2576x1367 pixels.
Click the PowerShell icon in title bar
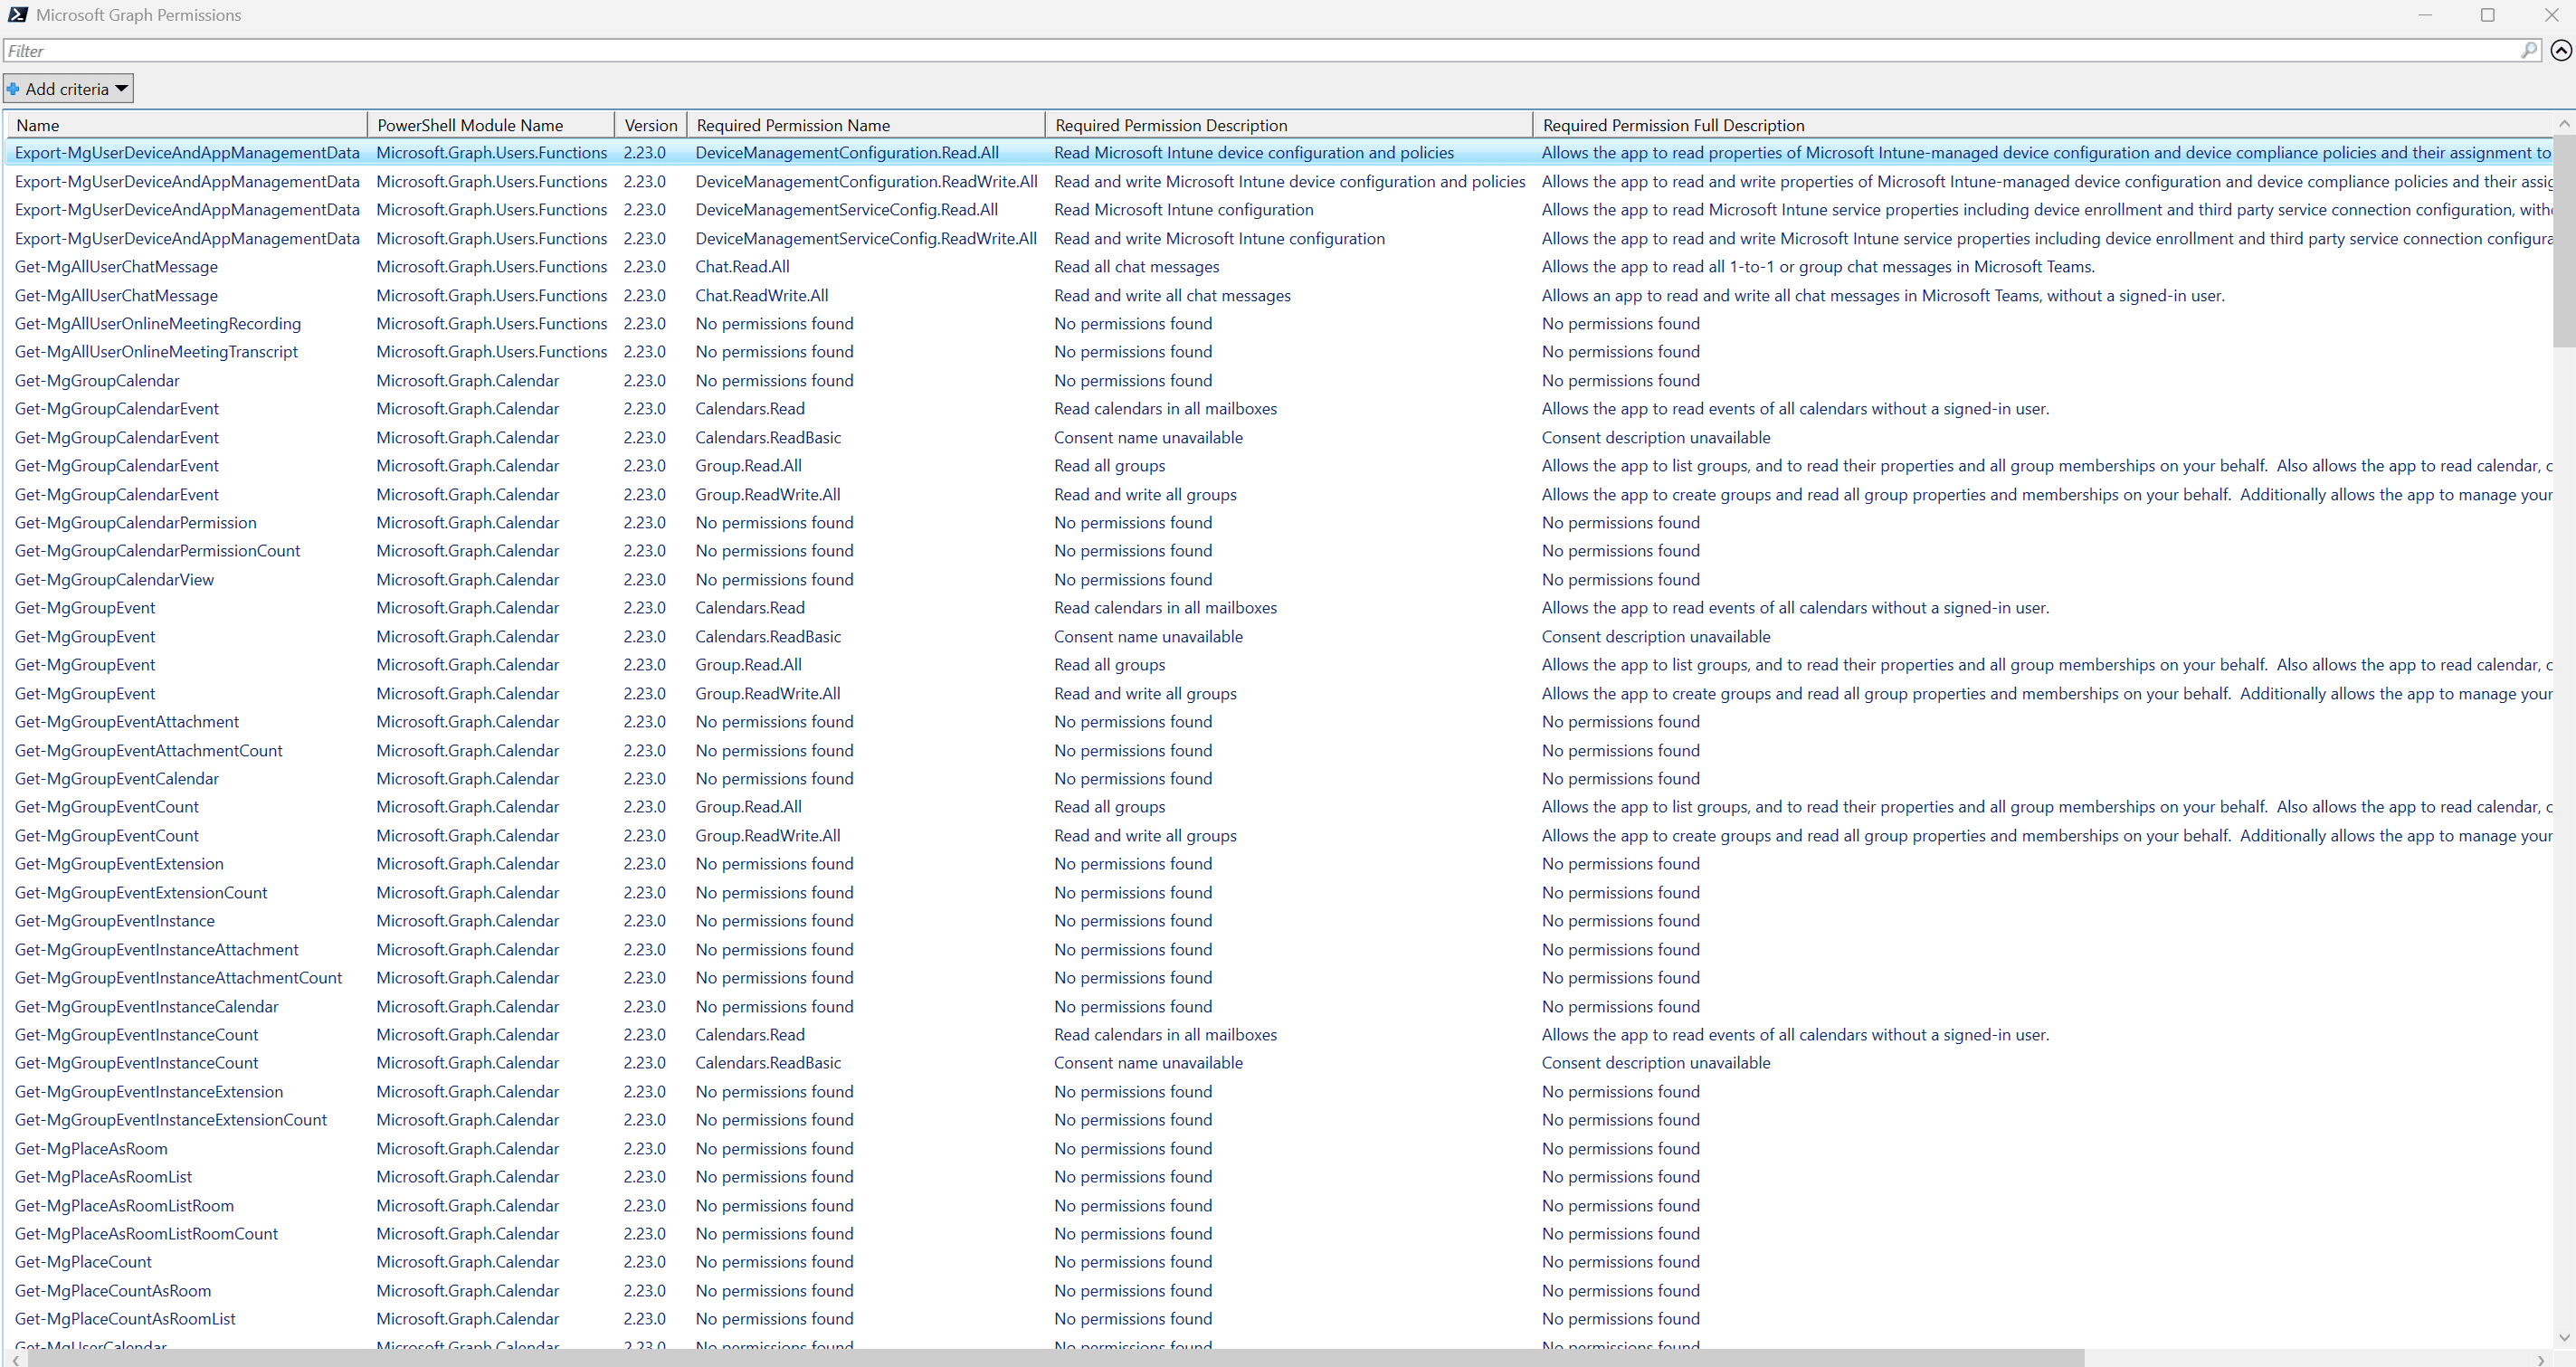tap(18, 15)
